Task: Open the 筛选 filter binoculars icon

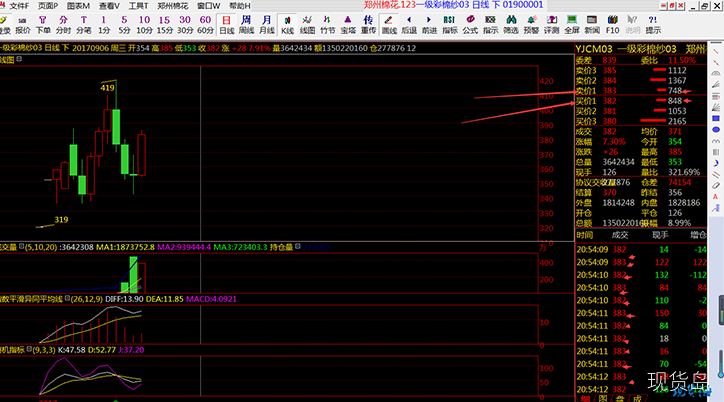Action: click(x=510, y=24)
